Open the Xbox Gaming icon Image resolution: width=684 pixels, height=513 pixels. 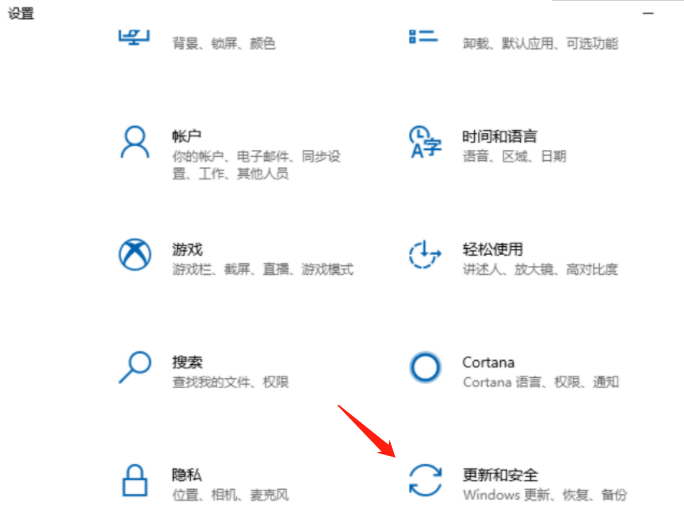[x=135, y=254]
